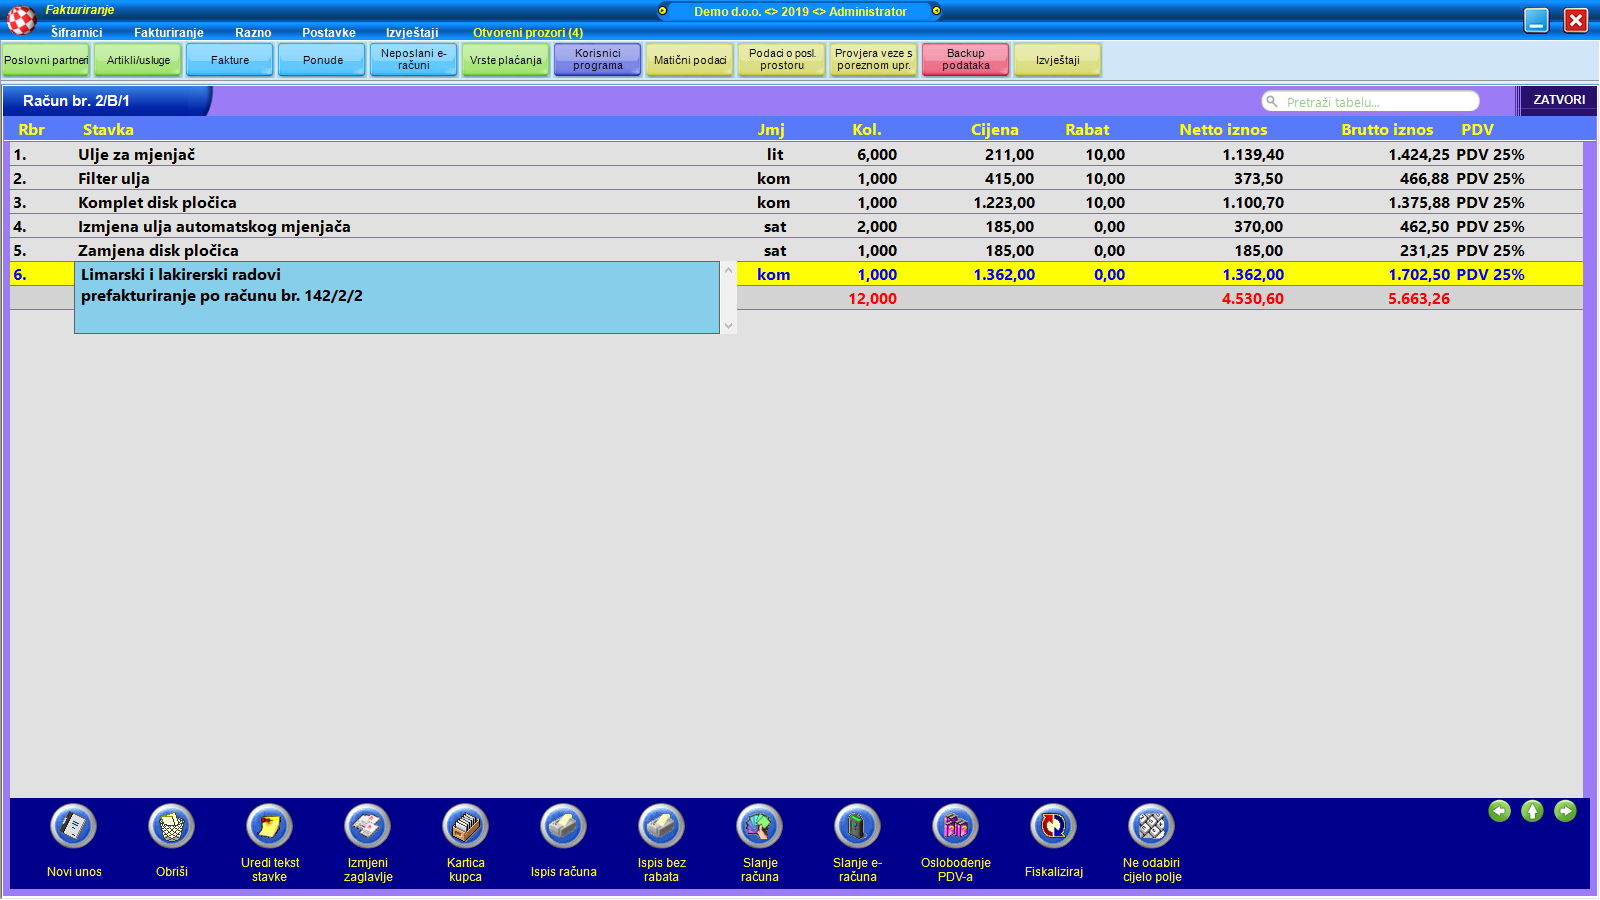Image resolution: width=1600 pixels, height=900 pixels.
Task: Click the Backup podataka button
Action: click(965, 60)
